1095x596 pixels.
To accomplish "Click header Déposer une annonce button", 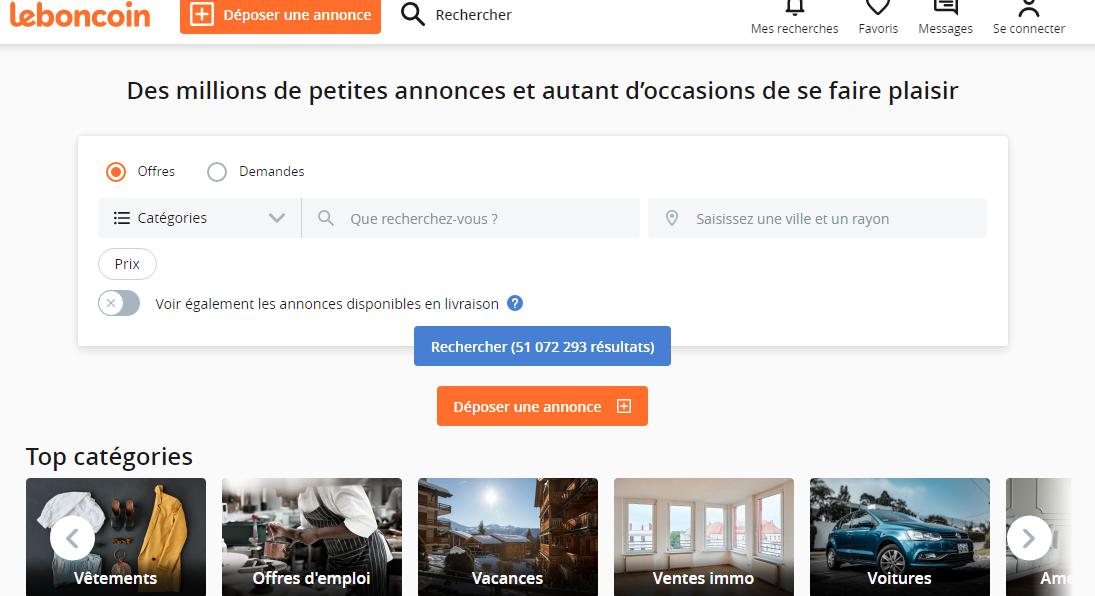I will (280, 15).
